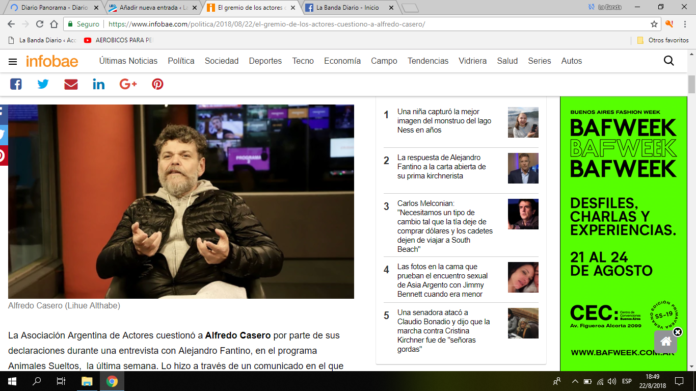Viewport: 696px width, 391px height.
Task: Click the orange extension icon in toolbar
Action: (x=669, y=24)
